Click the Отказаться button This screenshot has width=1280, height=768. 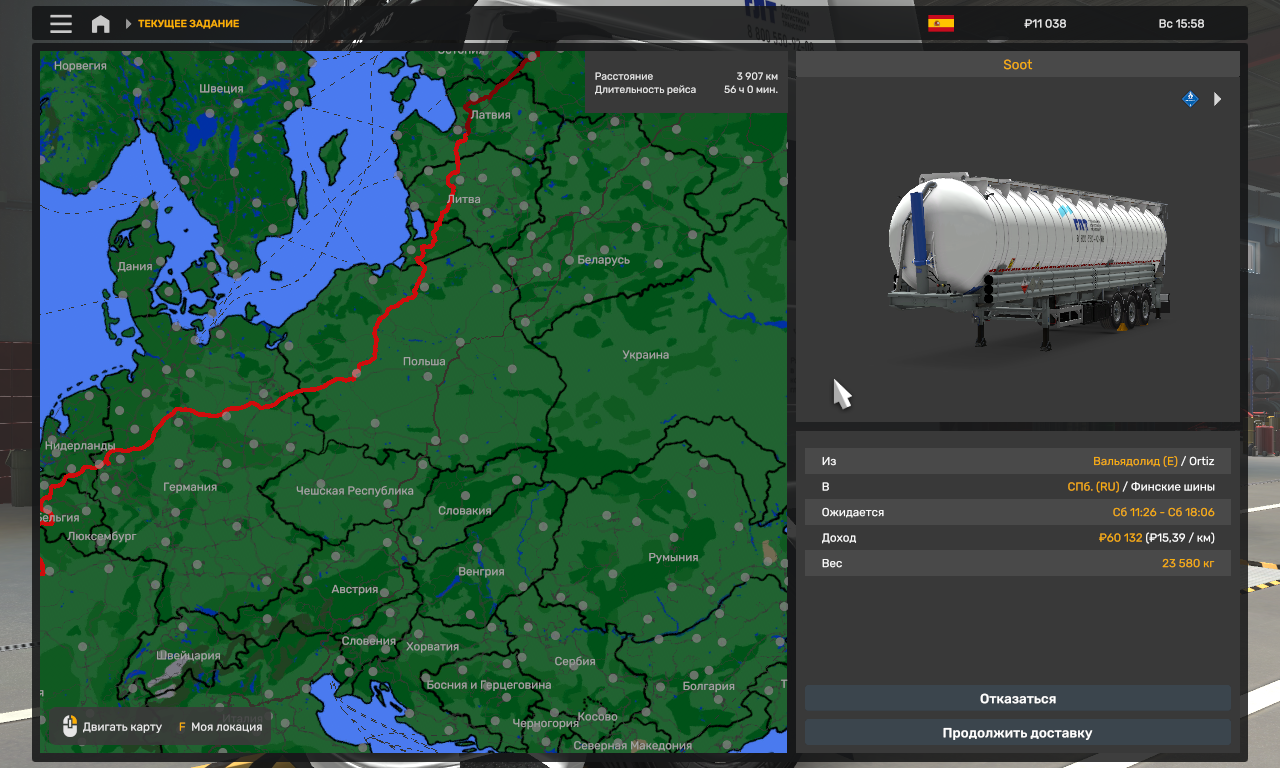[x=1018, y=699]
